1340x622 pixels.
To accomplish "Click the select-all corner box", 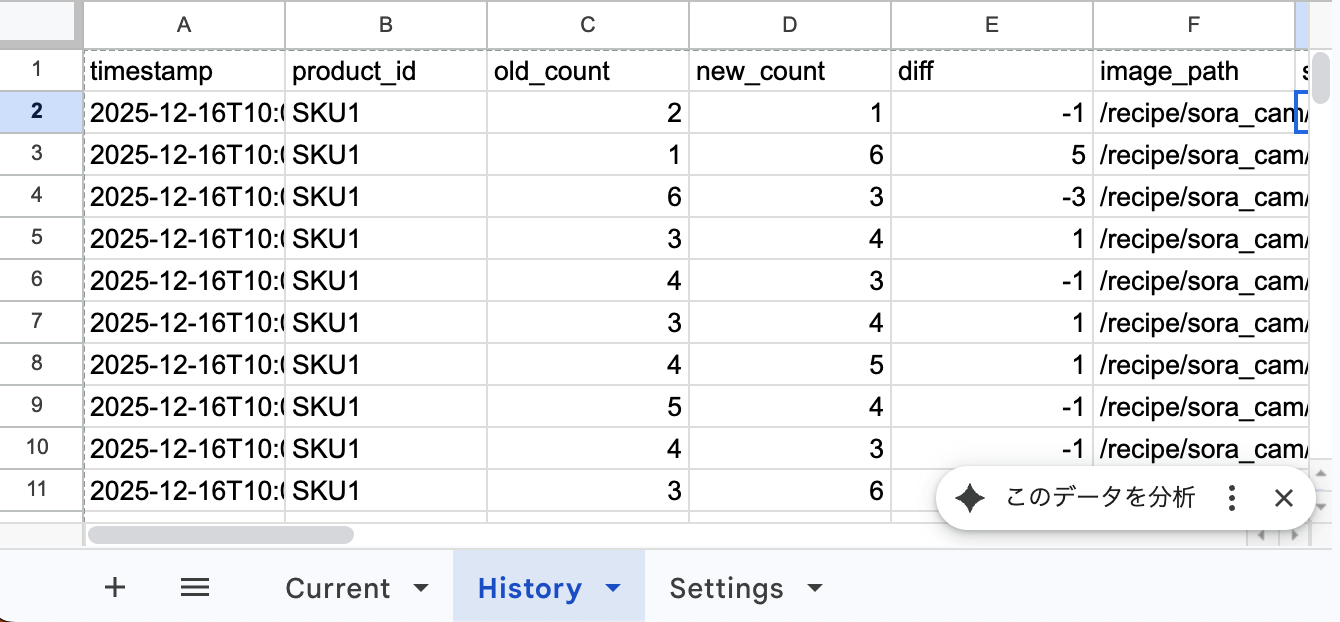I will pyautogui.click(x=41, y=24).
